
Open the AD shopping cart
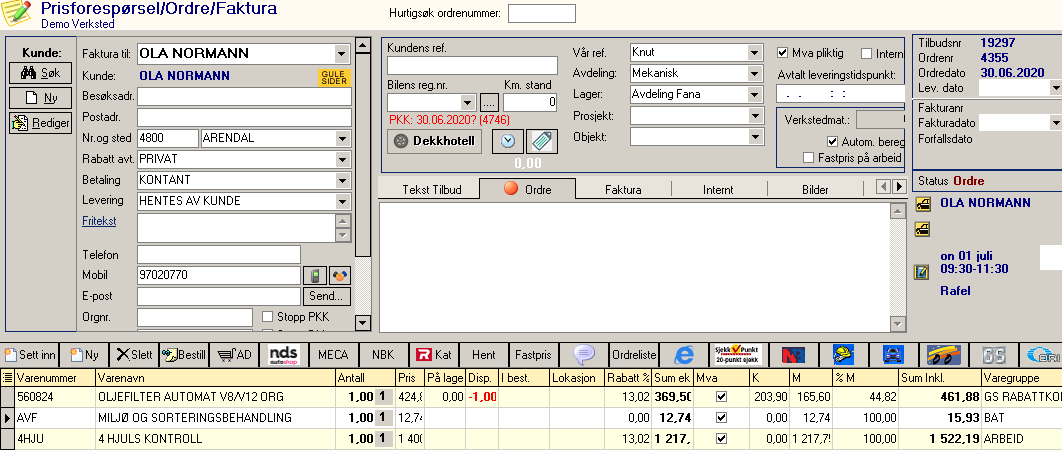pos(234,354)
